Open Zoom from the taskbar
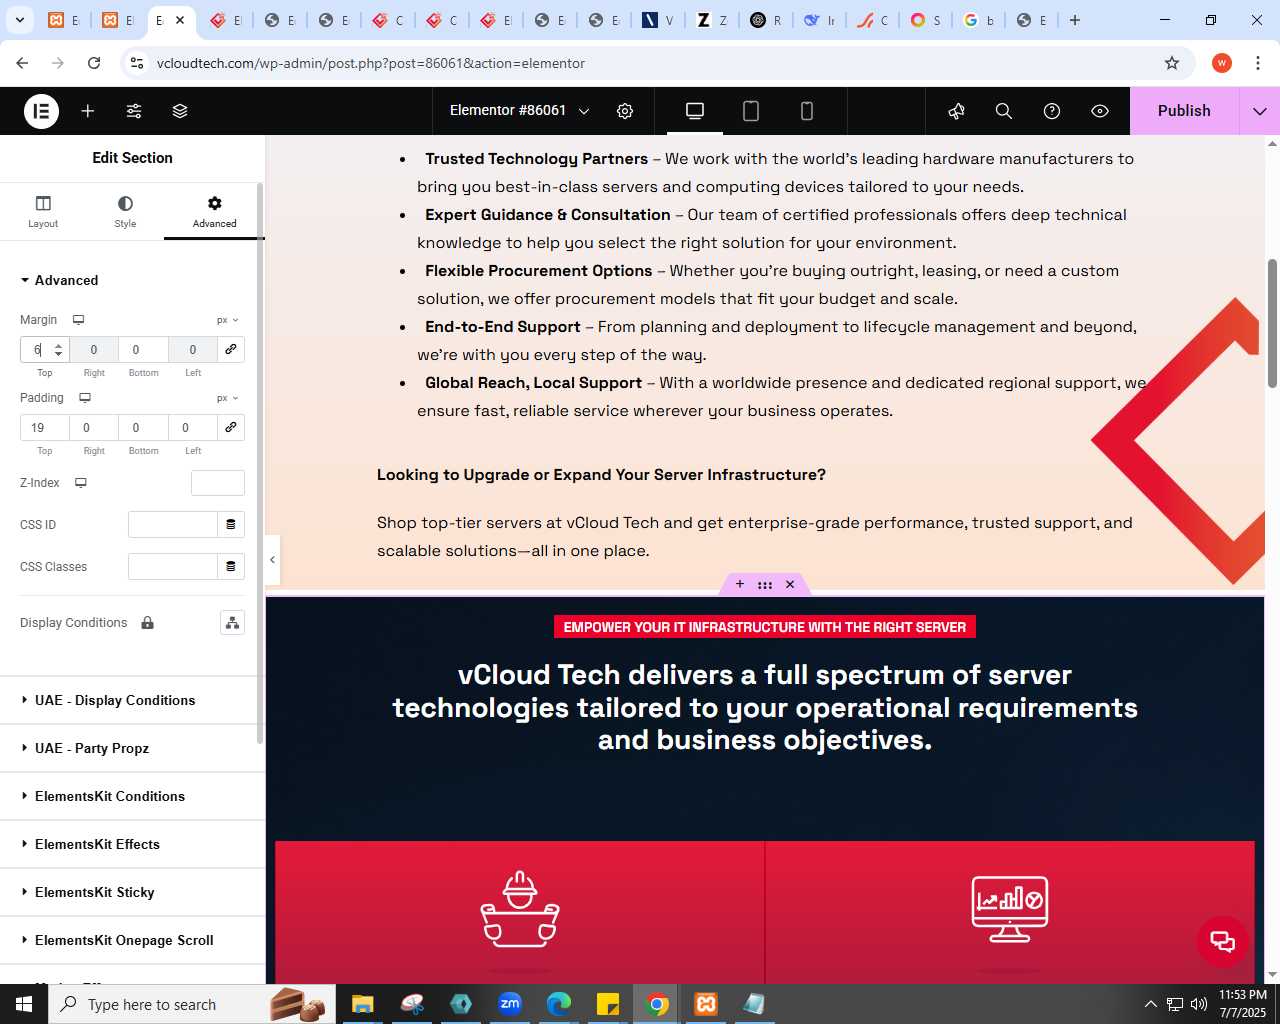Viewport: 1280px width, 1024px height. pyautogui.click(x=510, y=1004)
